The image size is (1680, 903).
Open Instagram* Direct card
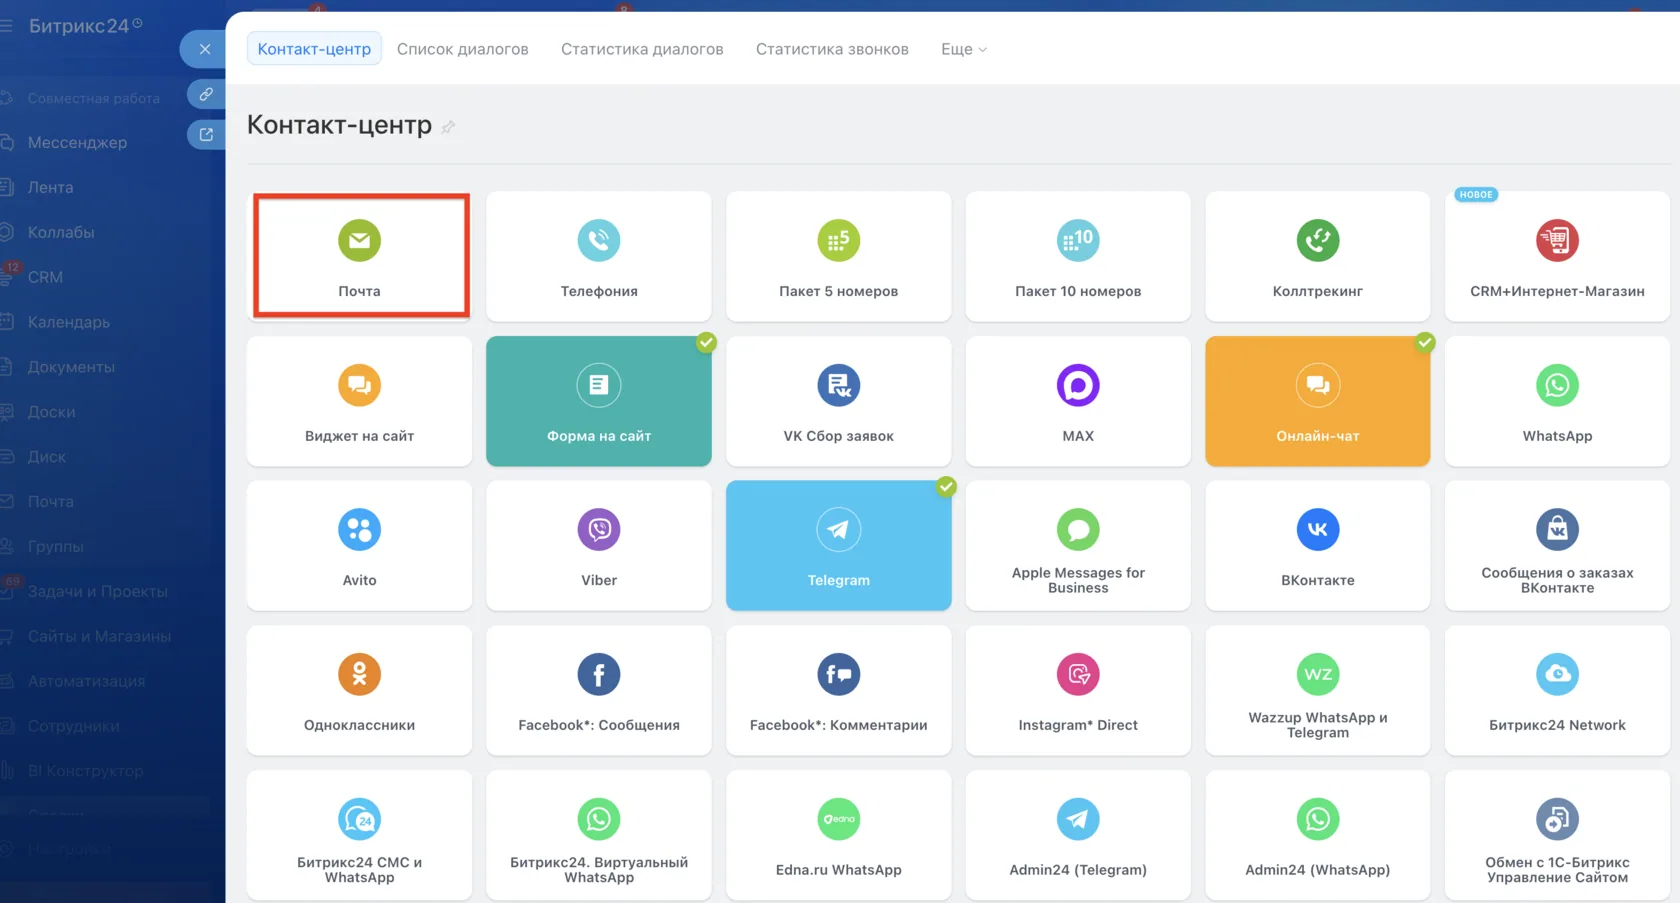click(x=1078, y=690)
